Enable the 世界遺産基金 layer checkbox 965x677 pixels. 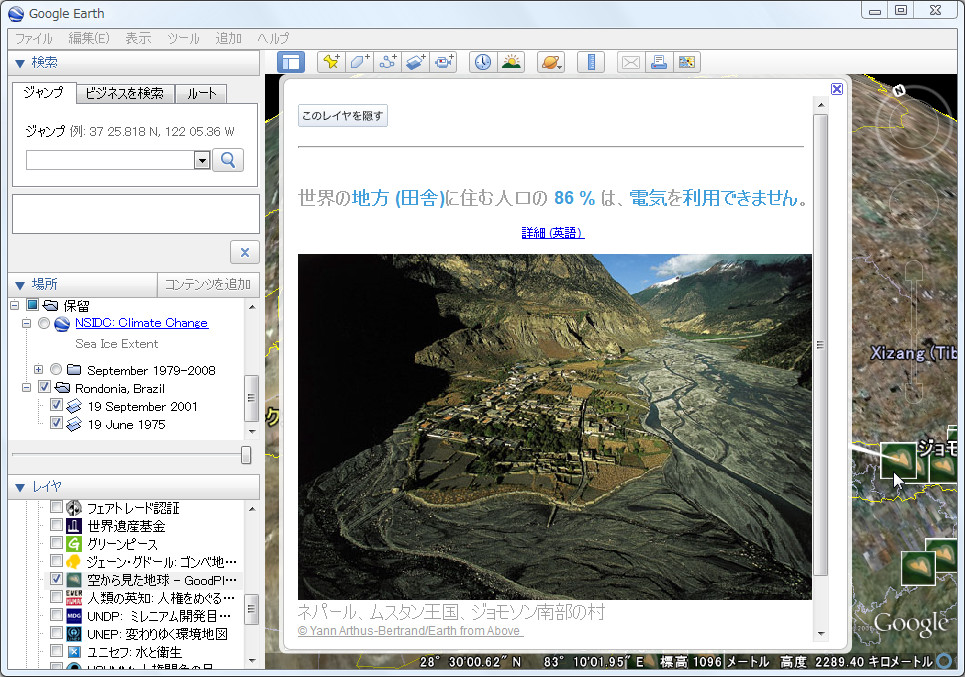point(56,525)
